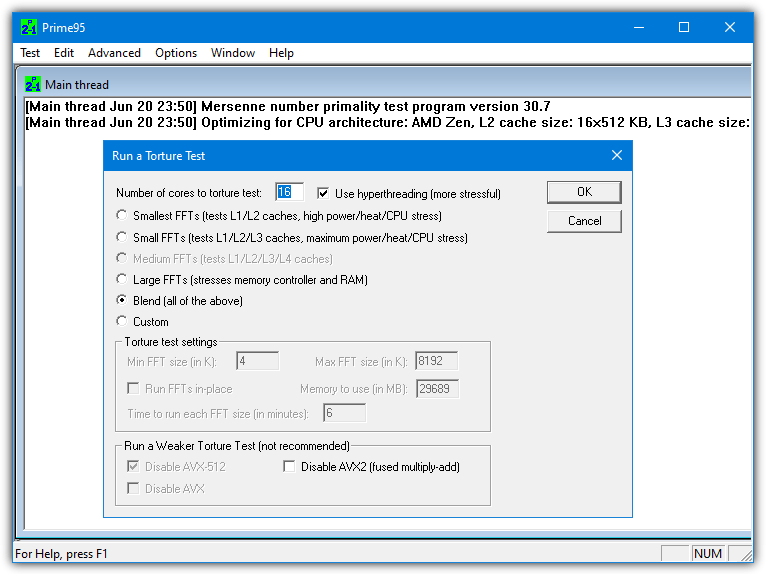
Task: Open the Options menu
Action: point(176,53)
